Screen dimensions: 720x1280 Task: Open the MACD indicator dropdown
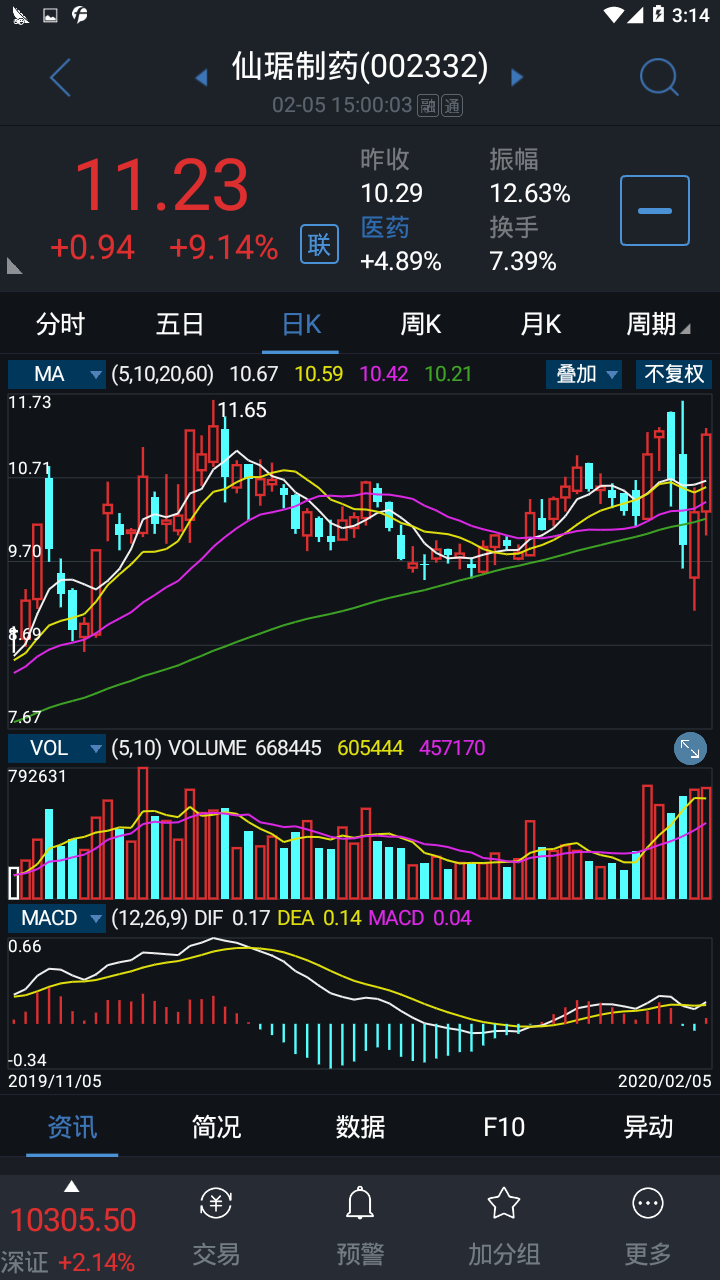[x=56, y=918]
